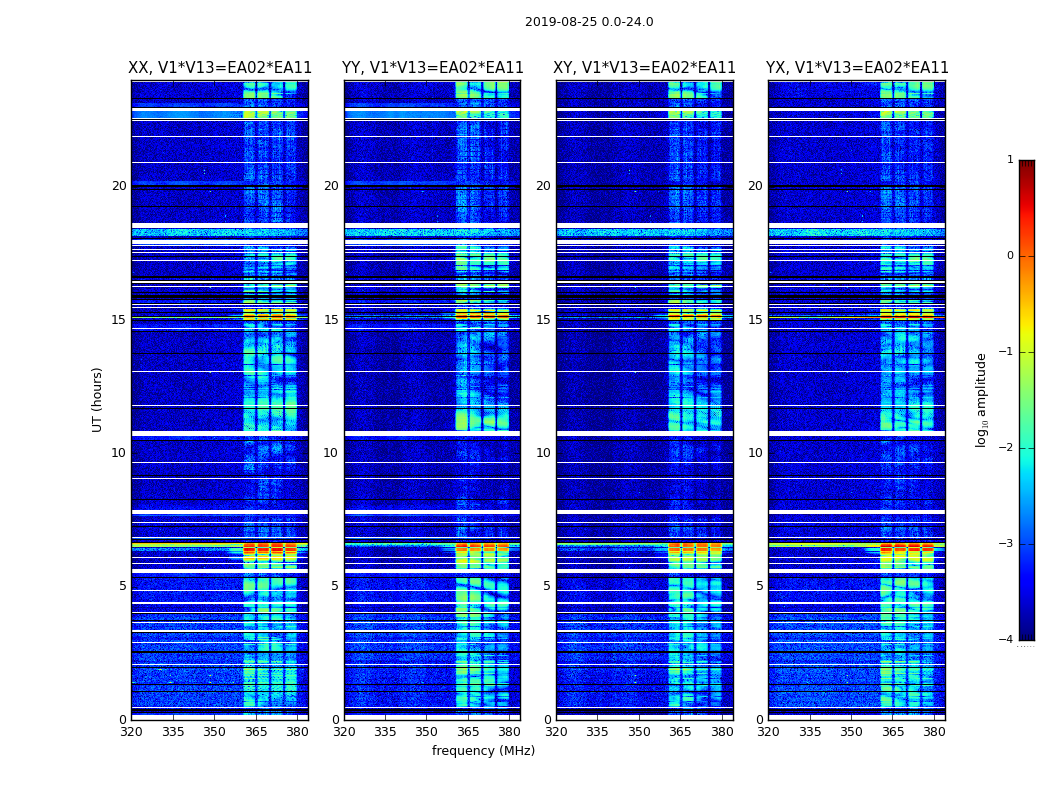Click the 10 hour tick label of YY plot
Viewport: 1050px width, 800px height.
pos(331,453)
